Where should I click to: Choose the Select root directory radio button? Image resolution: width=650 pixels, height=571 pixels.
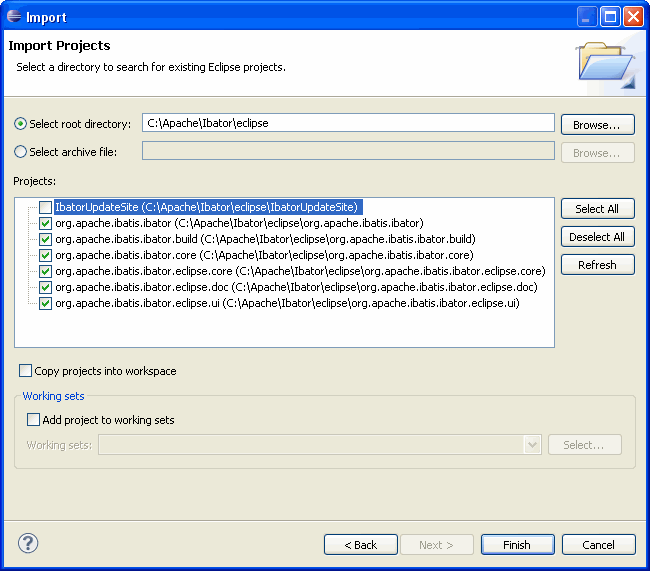20,124
